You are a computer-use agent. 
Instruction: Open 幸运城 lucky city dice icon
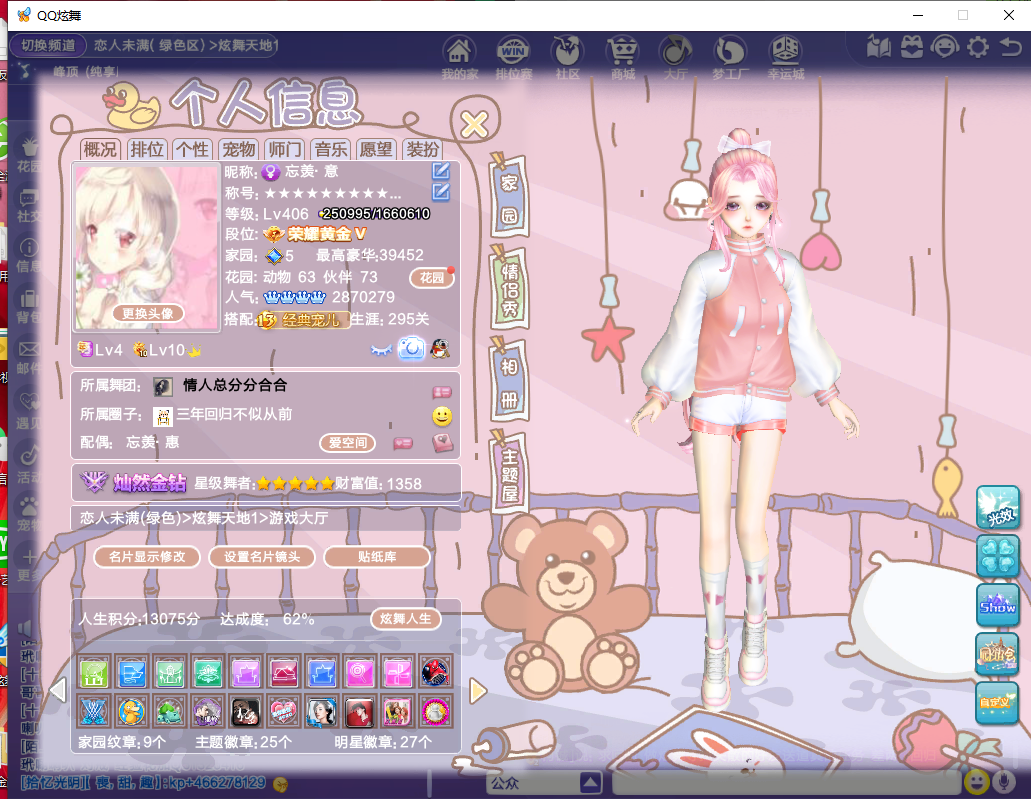coord(786,57)
